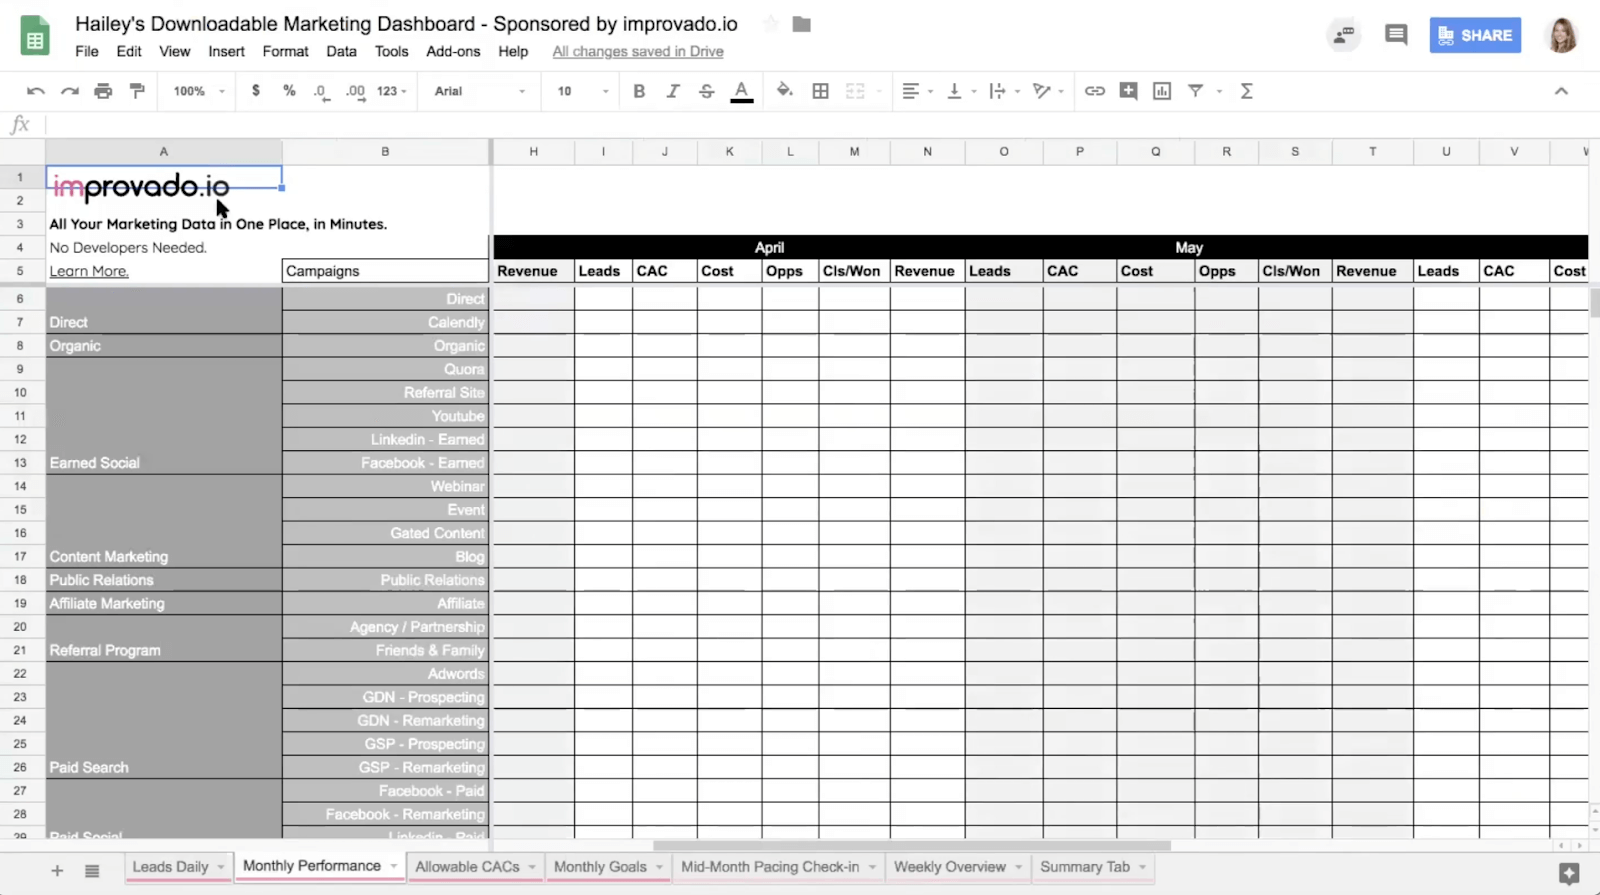Viewport: 1600px width, 895px height.
Task: Format as percent
Action: [289, 91]
